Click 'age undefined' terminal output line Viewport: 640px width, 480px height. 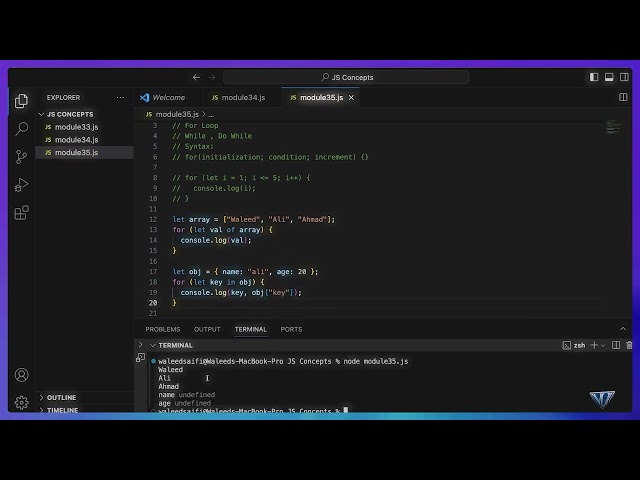(x=185, y=403)
